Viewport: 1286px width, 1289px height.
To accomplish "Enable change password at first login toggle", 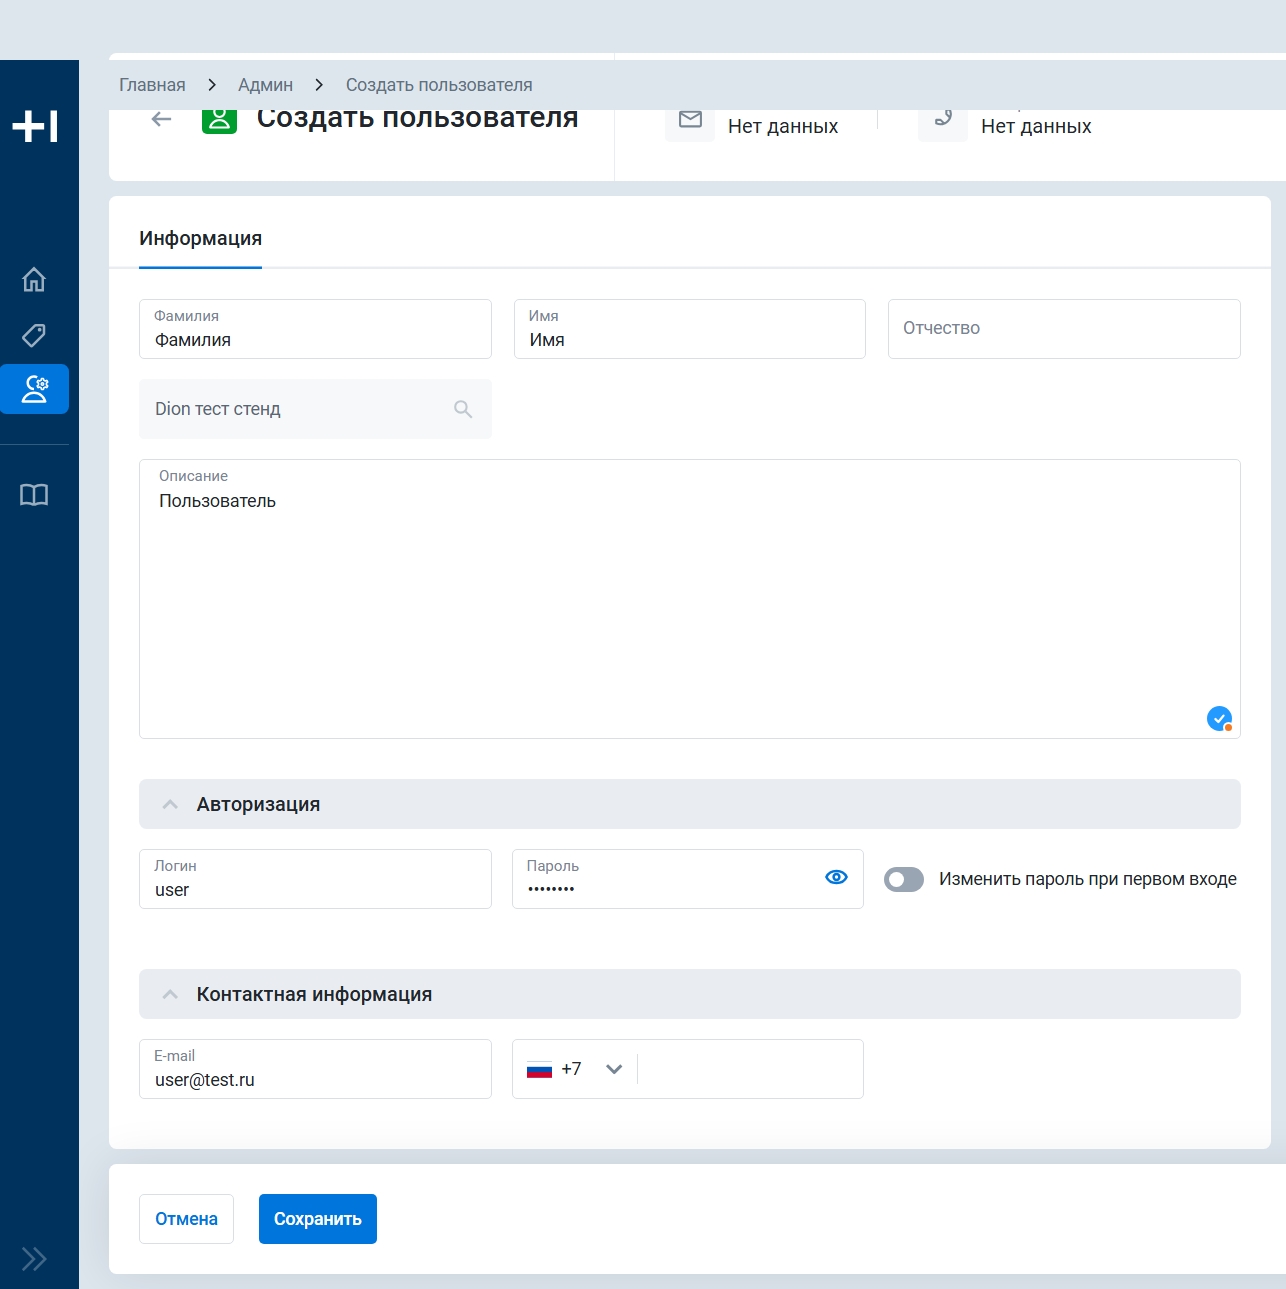I will (904, 879).
